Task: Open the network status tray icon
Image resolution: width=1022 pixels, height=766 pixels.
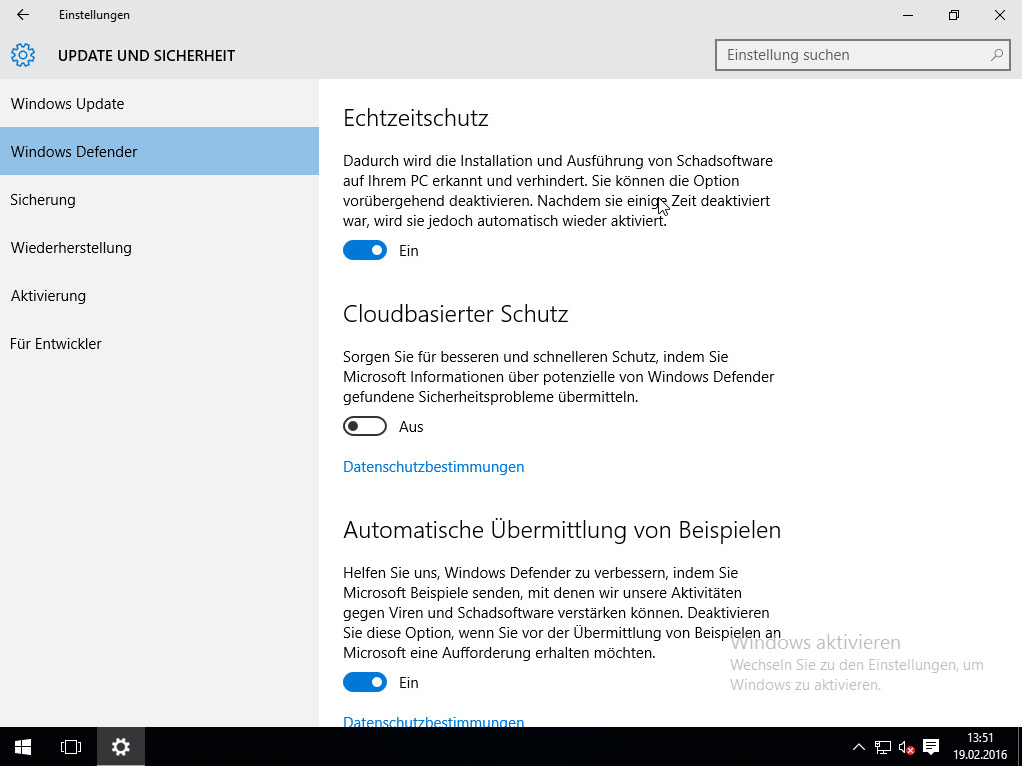Action: (883, 747)
